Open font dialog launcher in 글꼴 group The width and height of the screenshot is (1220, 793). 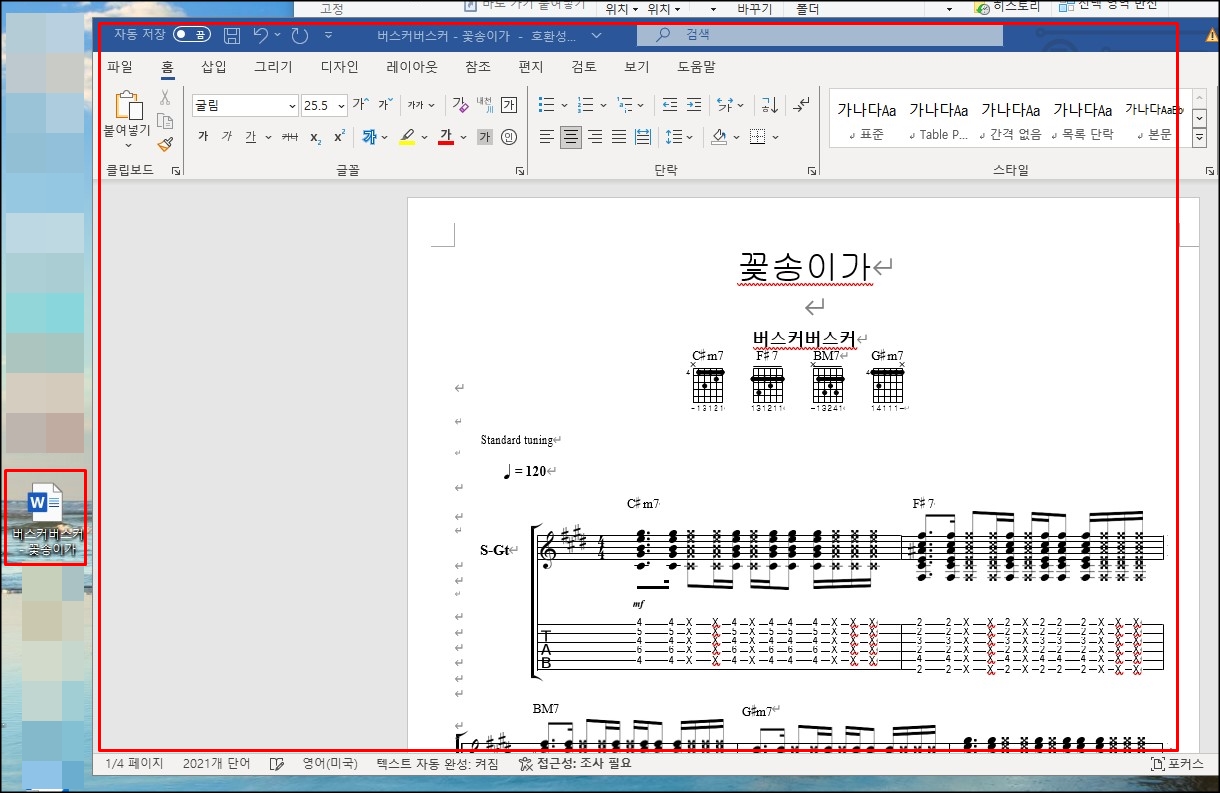coord(520,172)
